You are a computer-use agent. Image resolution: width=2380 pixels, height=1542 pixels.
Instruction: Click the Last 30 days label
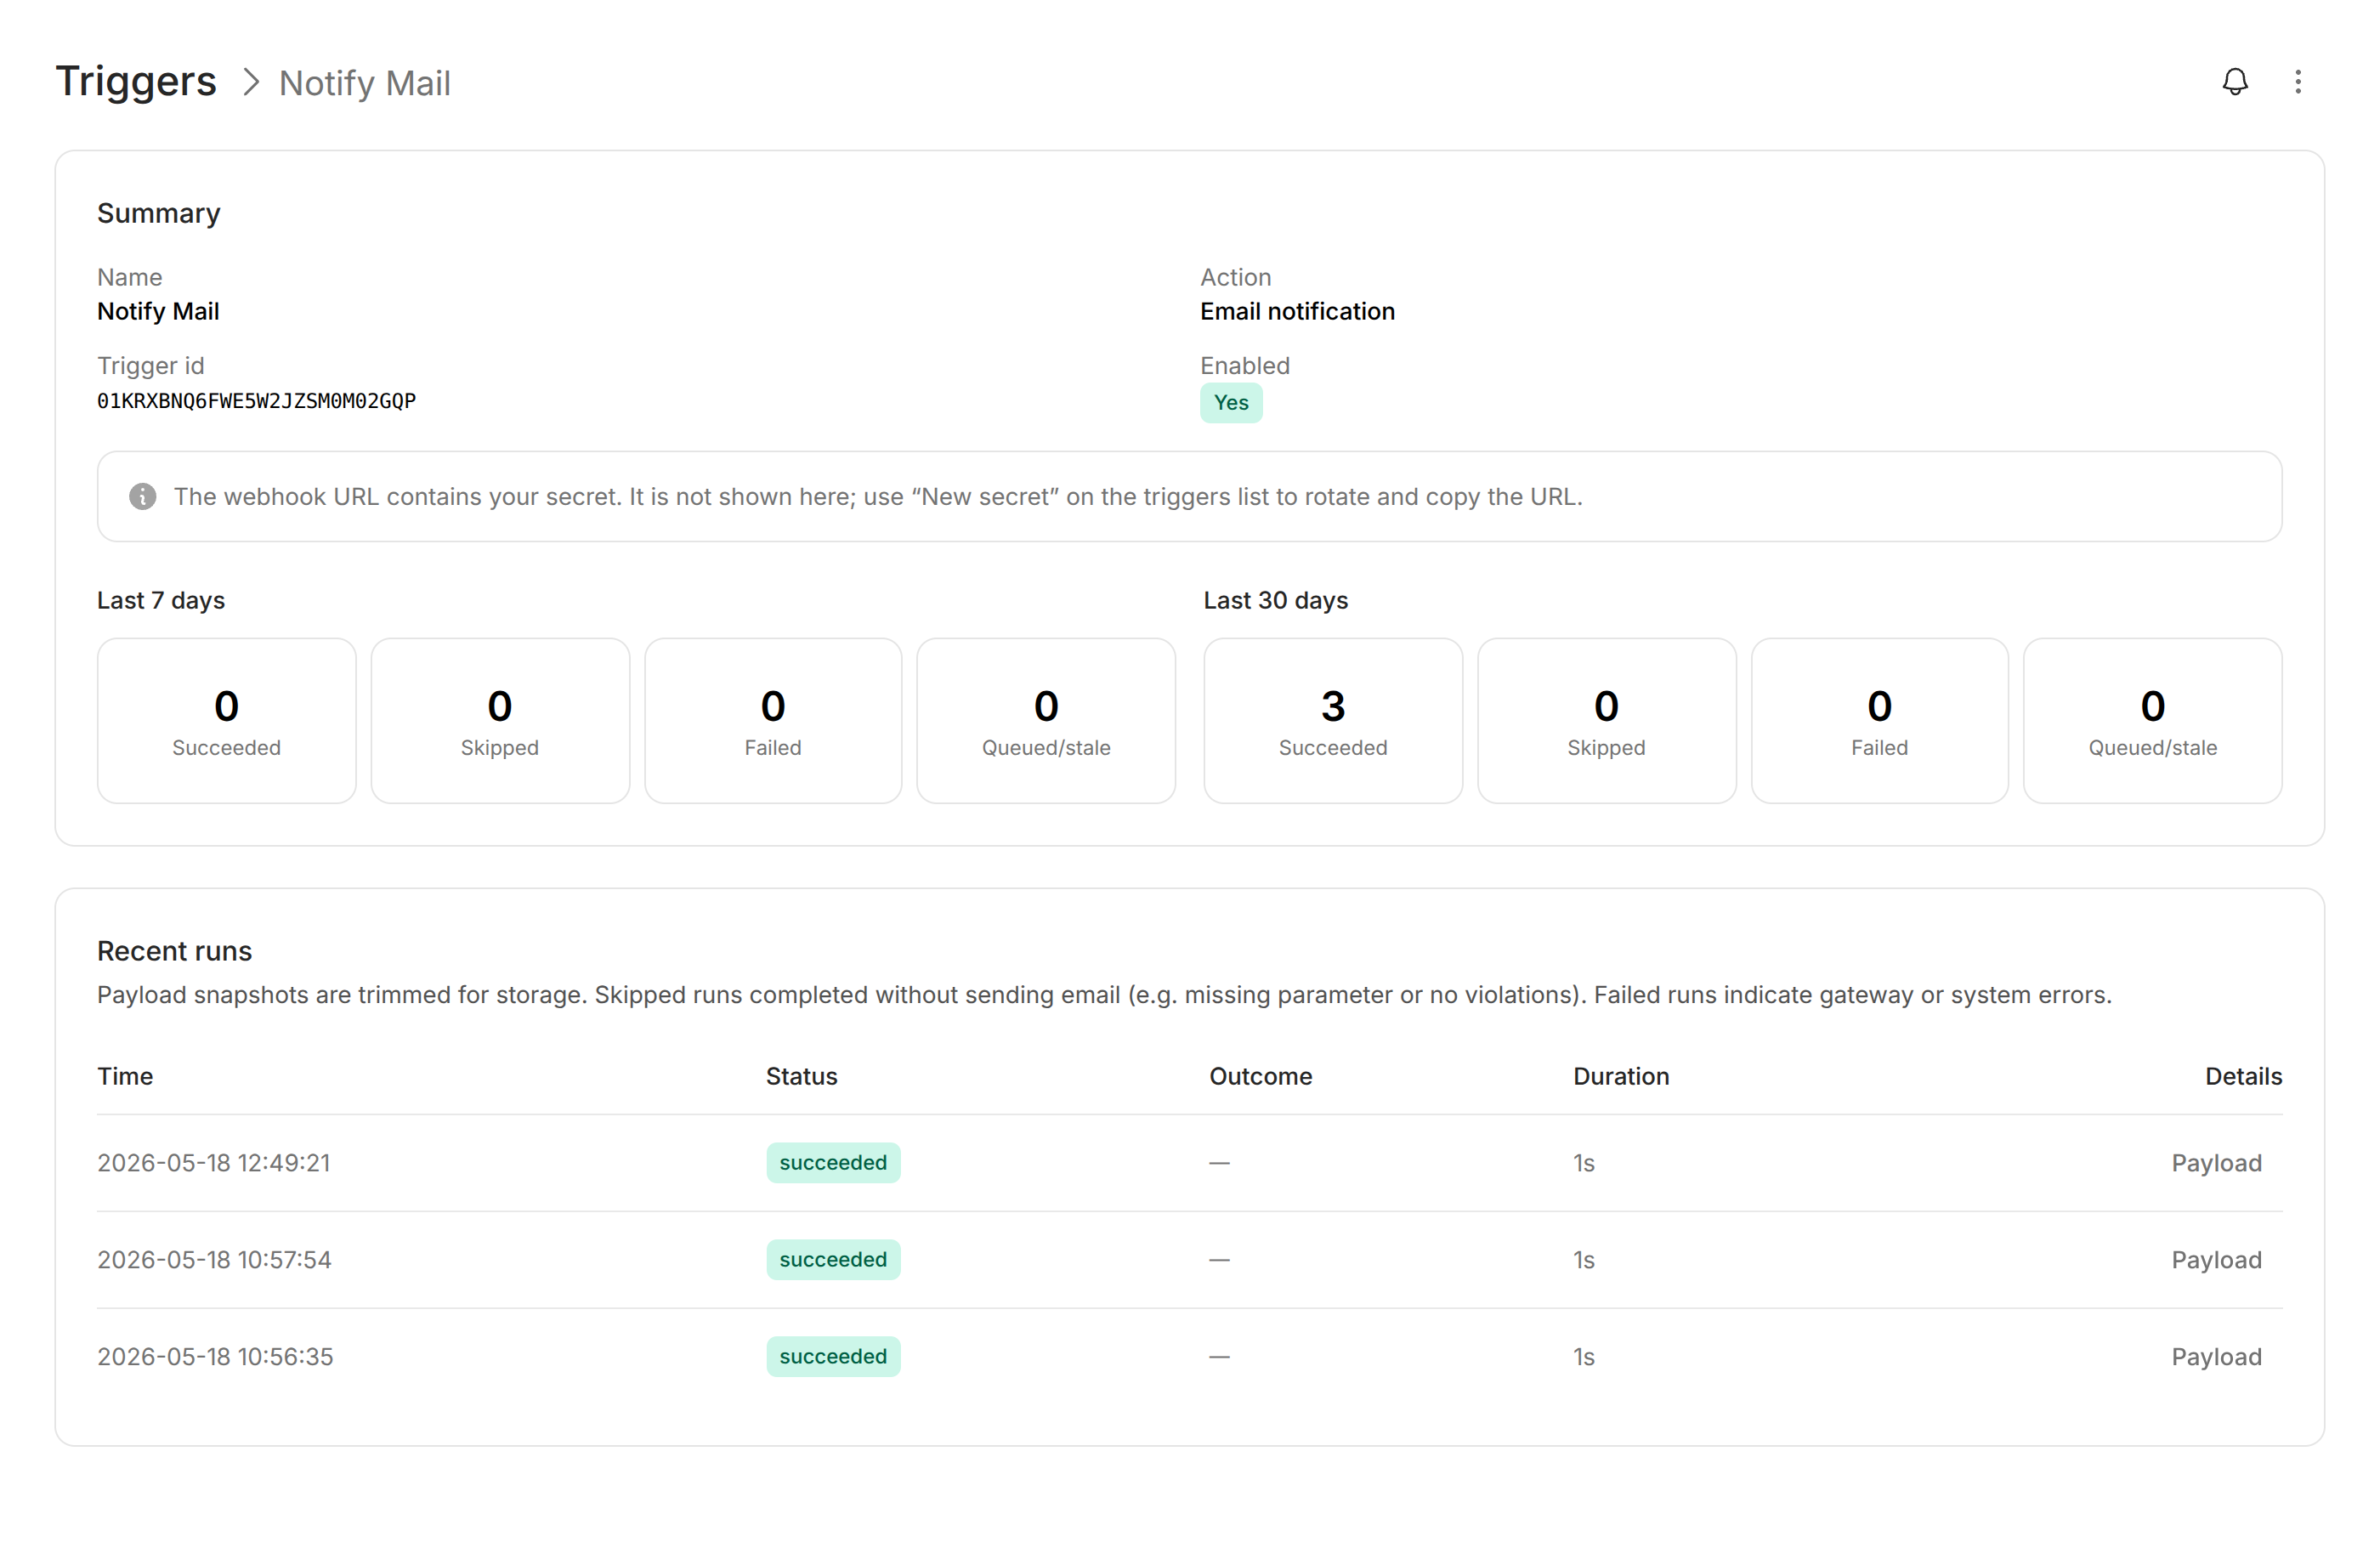[x=1275, y=600]
